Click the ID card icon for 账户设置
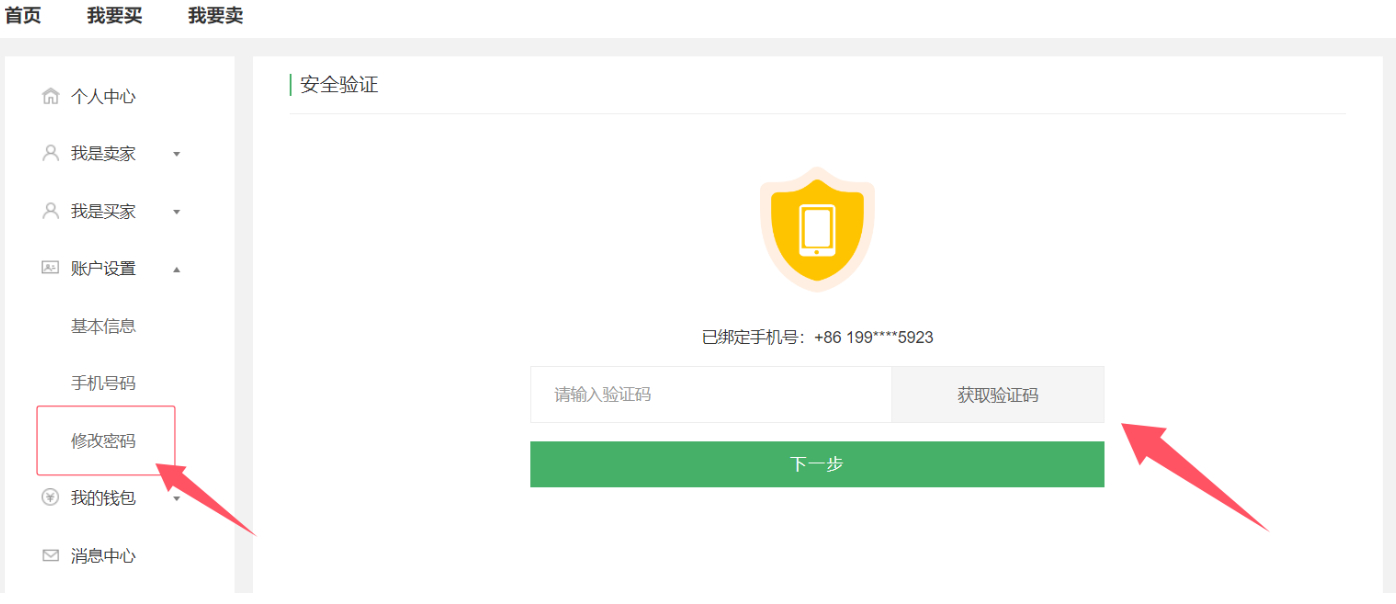Image resolution: width=1396 pixels, height=604 pixels. 50,268
